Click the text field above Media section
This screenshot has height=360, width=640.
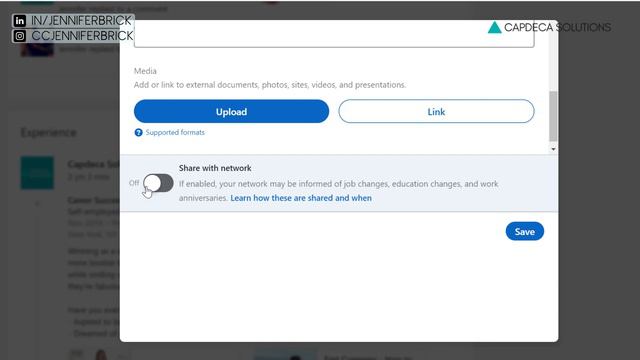pyautogui.click(x=334, y=34)
